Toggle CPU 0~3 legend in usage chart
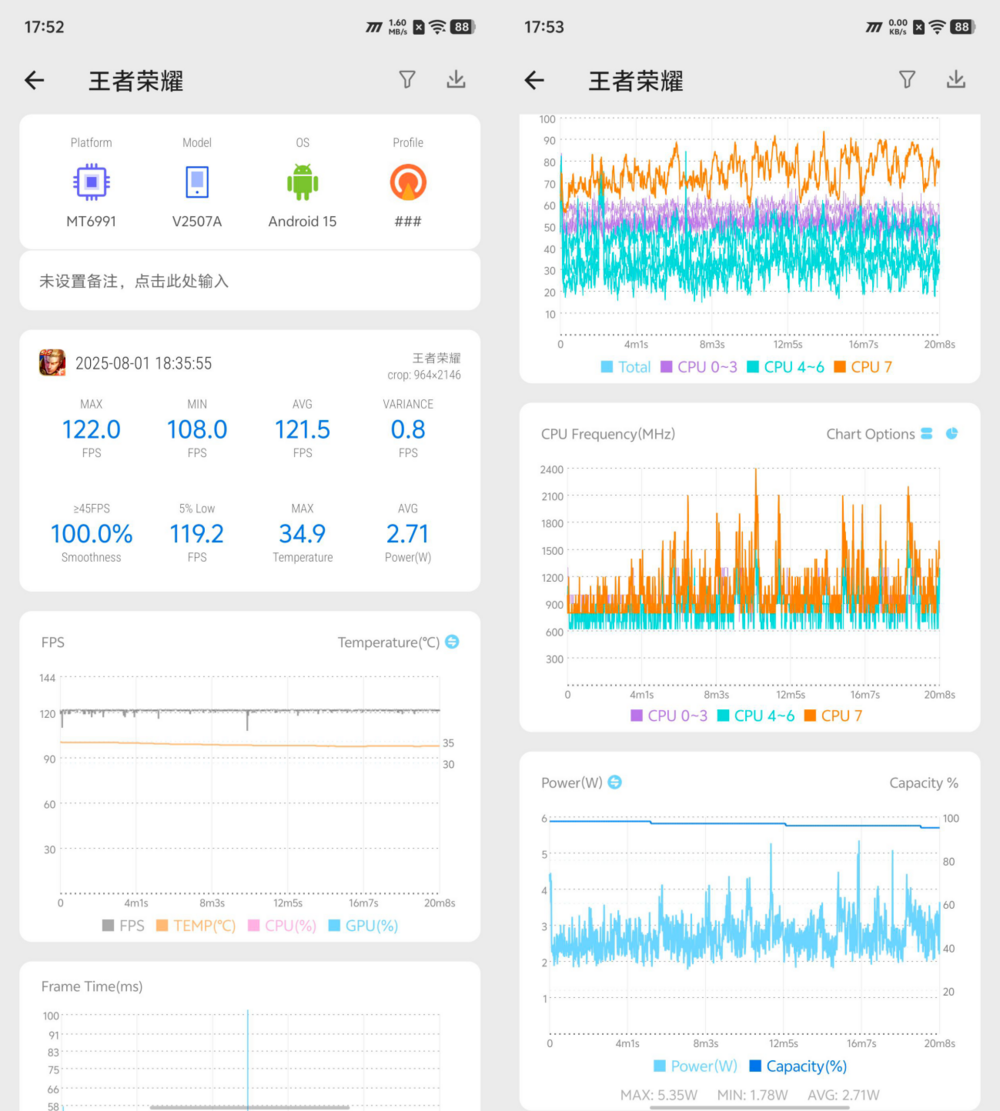Image resolution: width=1000 pixels, height=1111 pixels. (699, 367)
